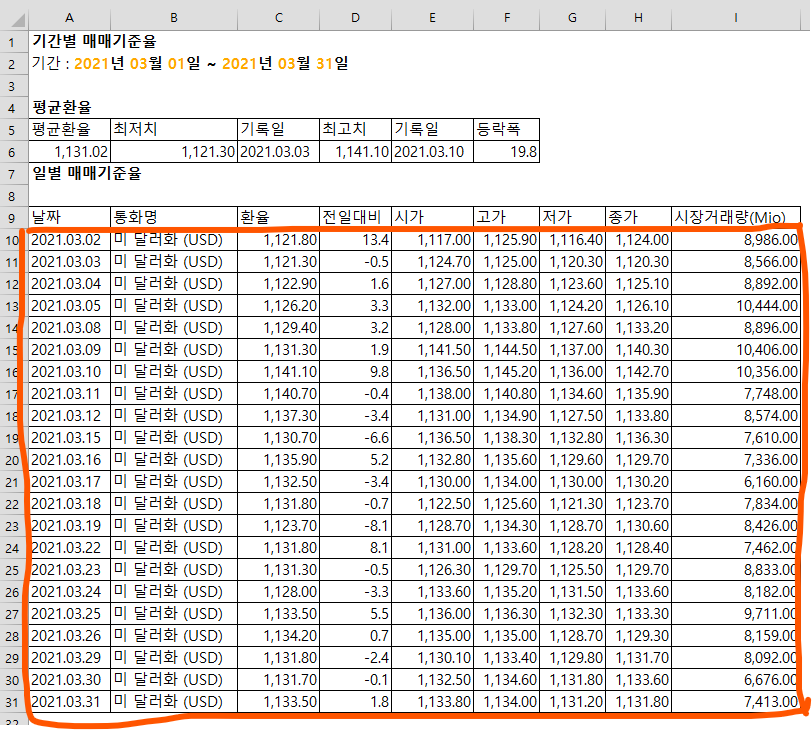Click the '종가' column header cell
This screenshot has height=731, width=812.
[639, 217]
